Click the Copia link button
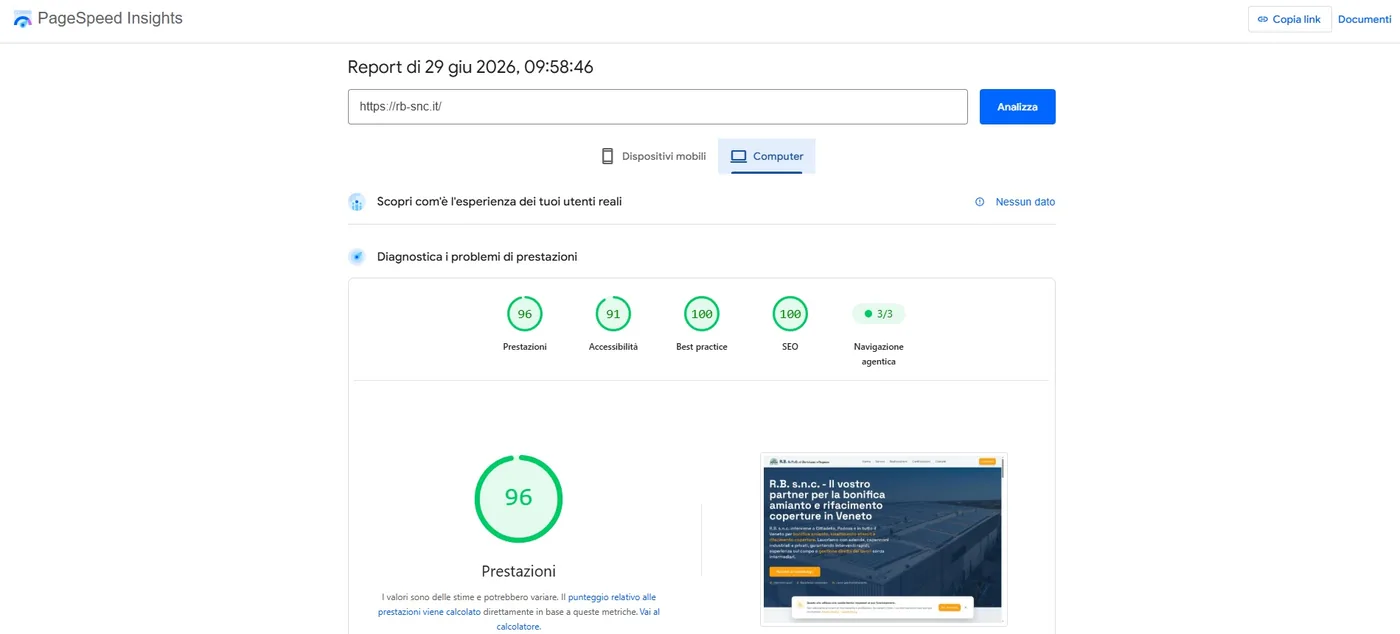 click(1289, 19)
